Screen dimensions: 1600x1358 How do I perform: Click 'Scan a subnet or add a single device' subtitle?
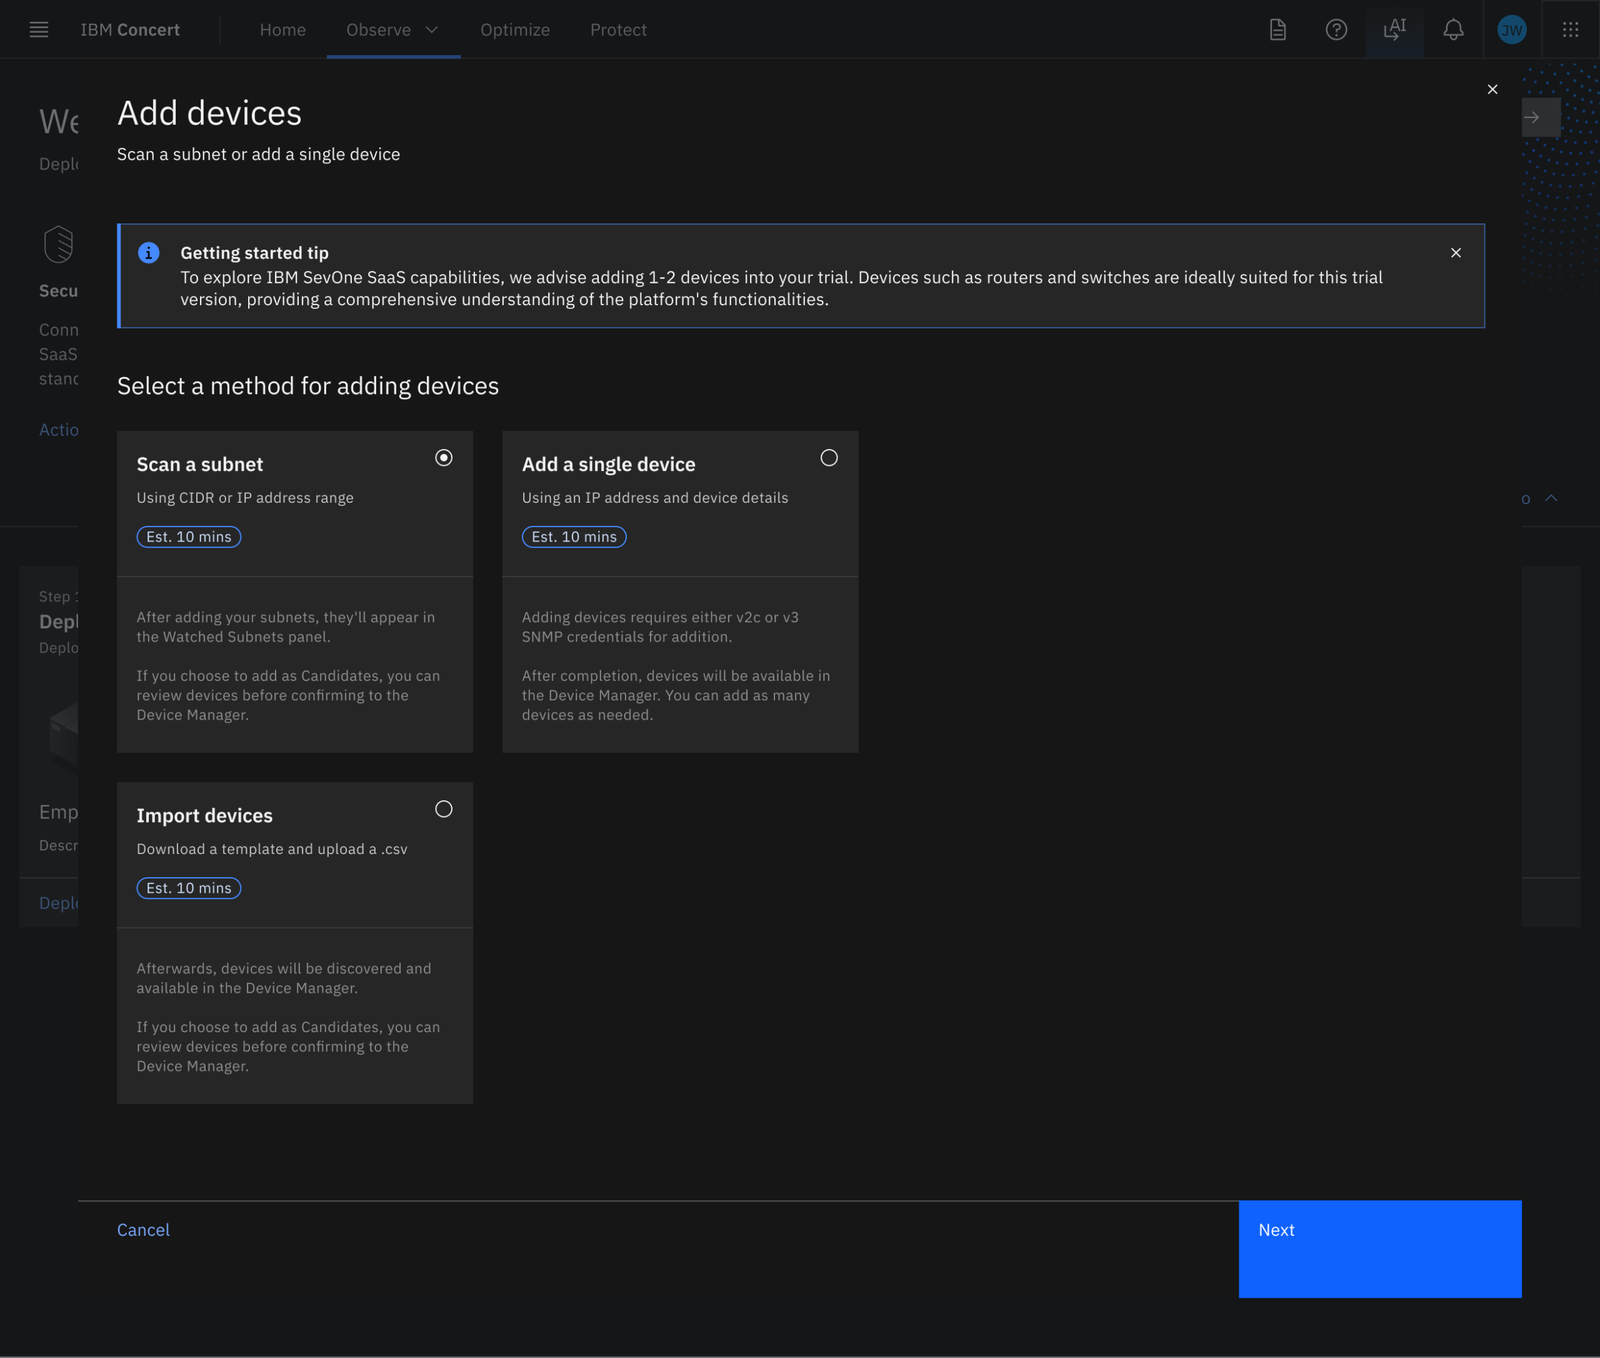pos(259,154)
